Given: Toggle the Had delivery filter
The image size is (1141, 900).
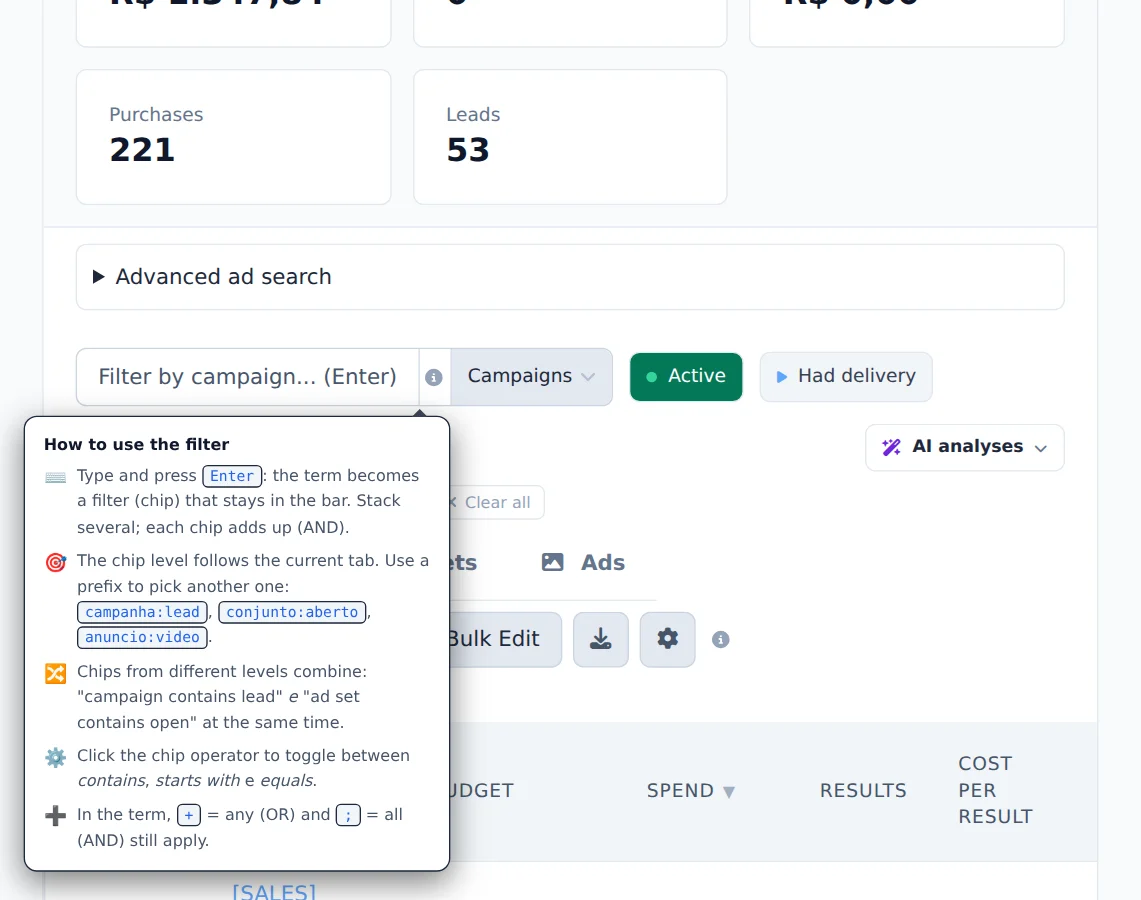Looking at the screenshot, I should pyautogui.click(x=846, y=377).
